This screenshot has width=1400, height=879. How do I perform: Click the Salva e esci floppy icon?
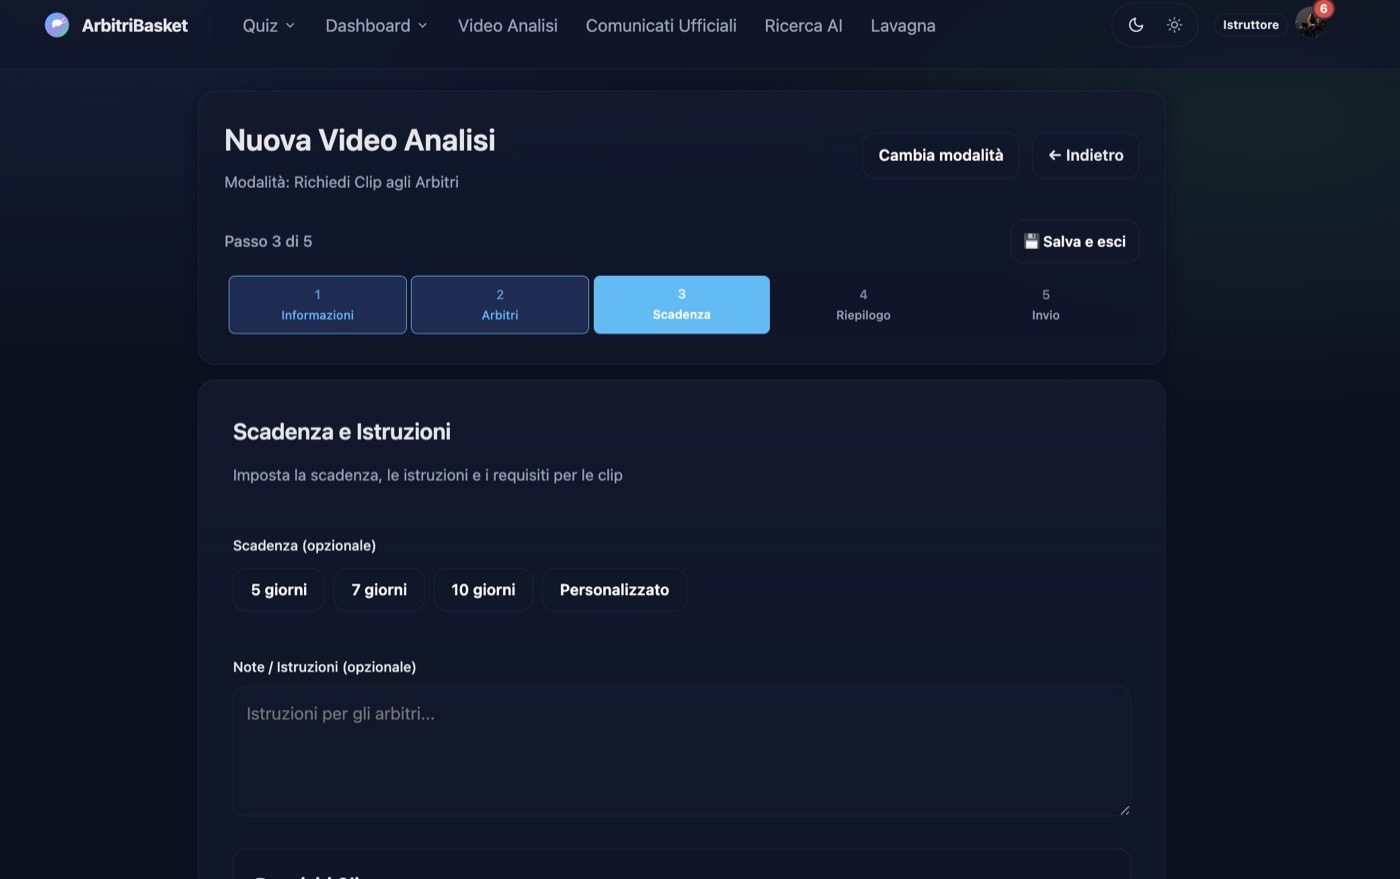click(x=1031, y=242)
